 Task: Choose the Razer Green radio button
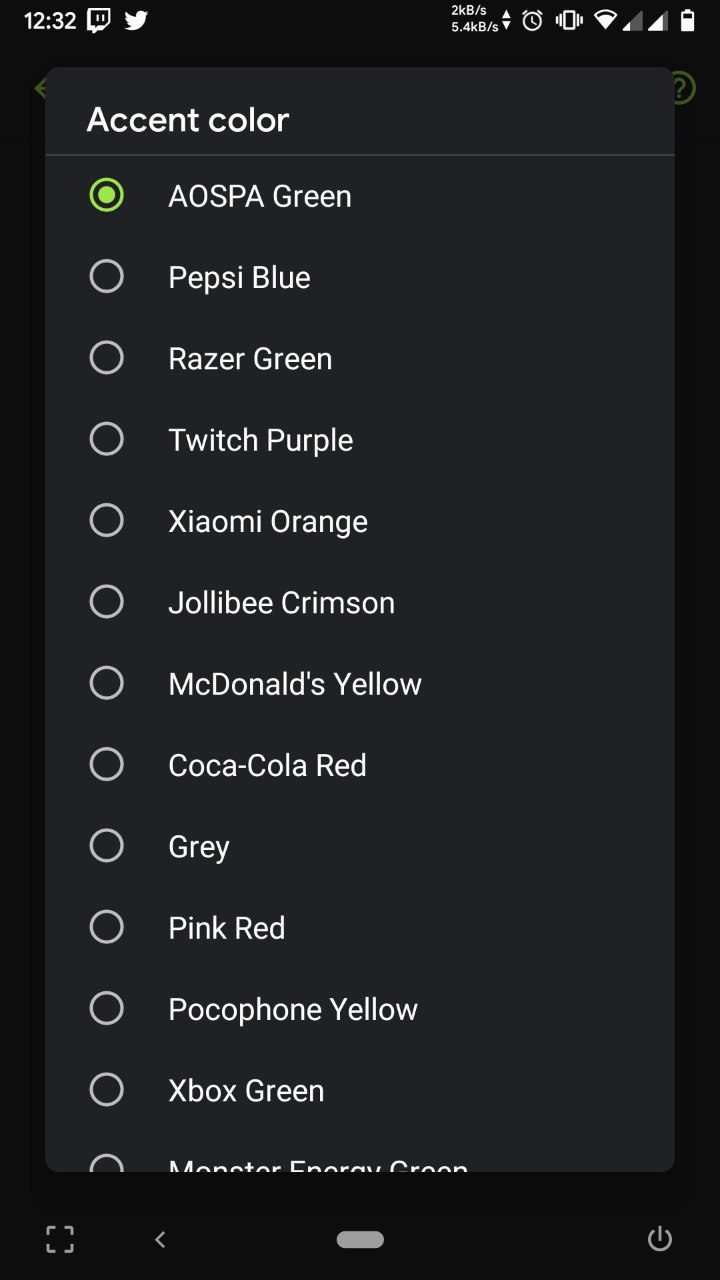tap(107, 357)
